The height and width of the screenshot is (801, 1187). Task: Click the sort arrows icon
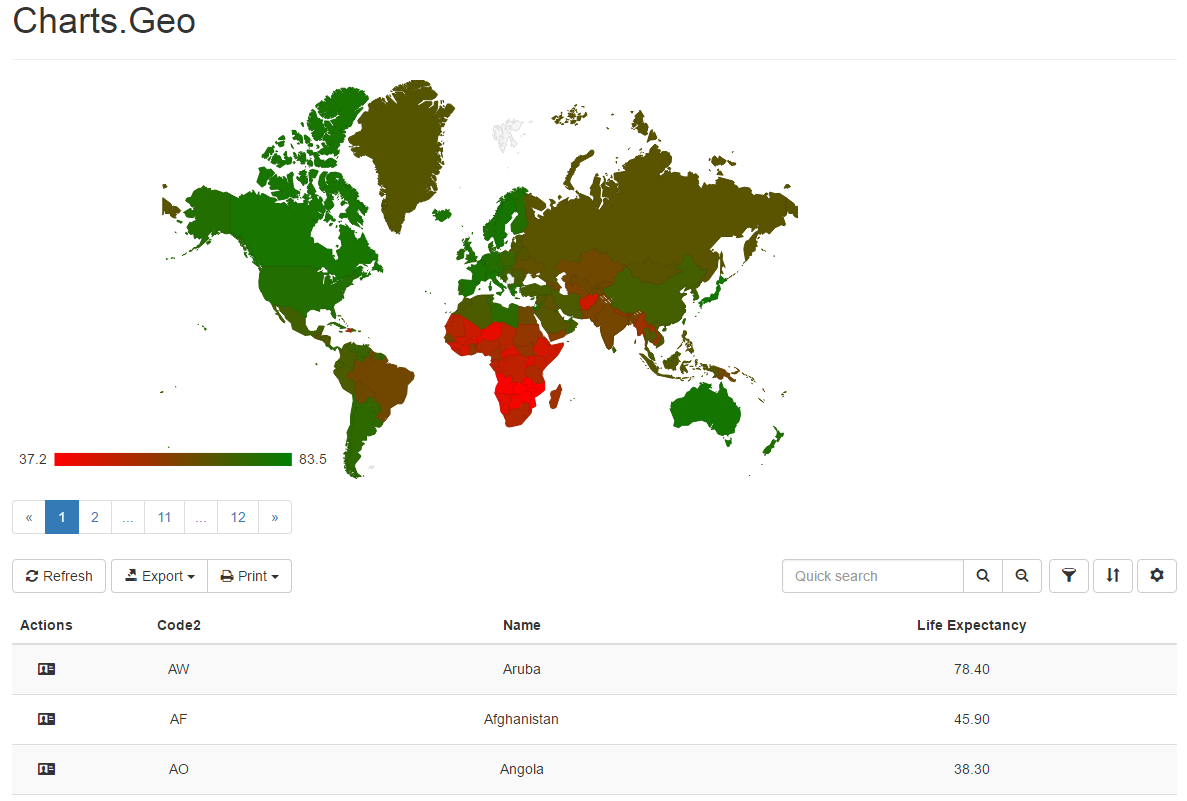point(1112,576)
